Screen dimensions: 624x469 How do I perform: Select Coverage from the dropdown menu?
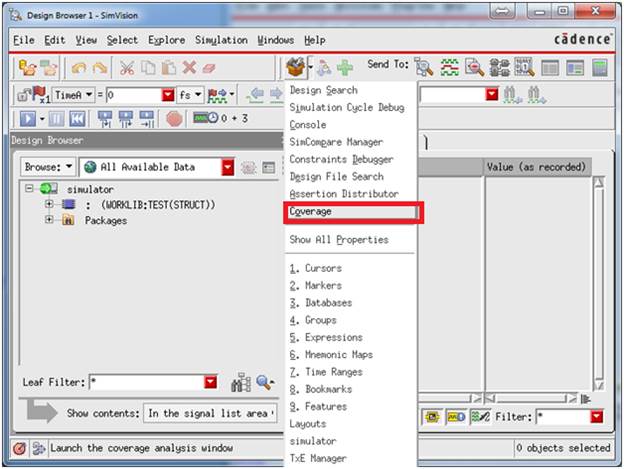coord(352,212)
